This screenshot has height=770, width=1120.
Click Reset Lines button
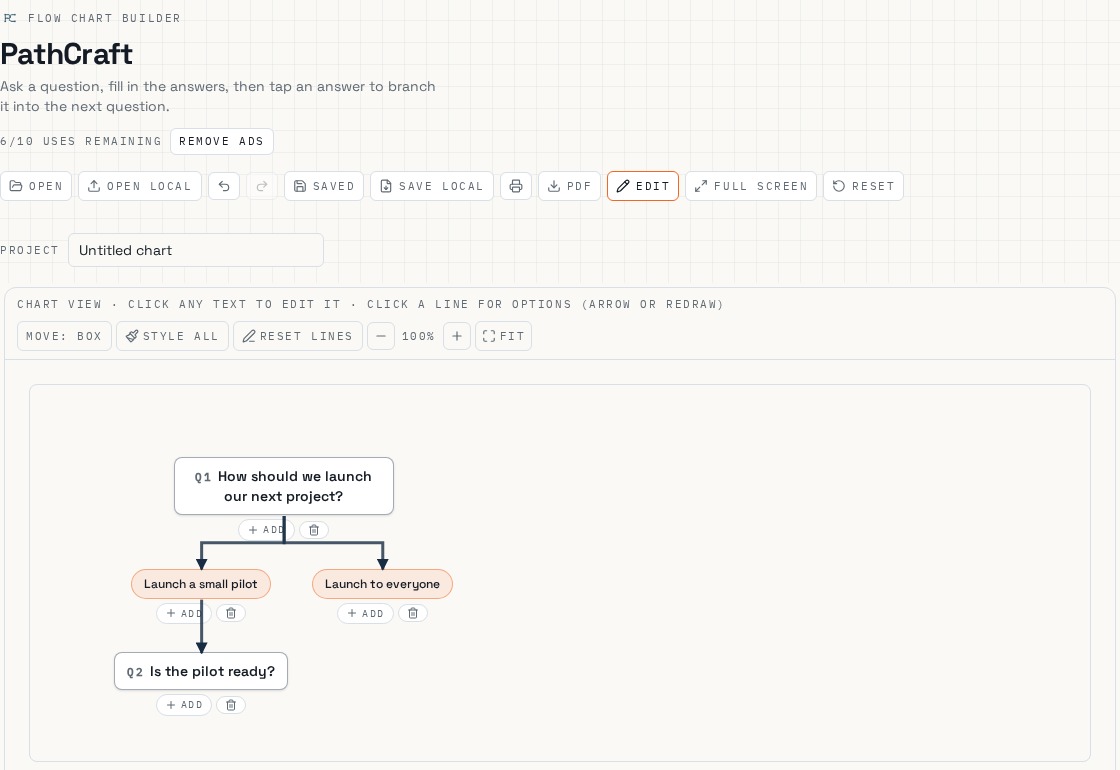point(298,336)
